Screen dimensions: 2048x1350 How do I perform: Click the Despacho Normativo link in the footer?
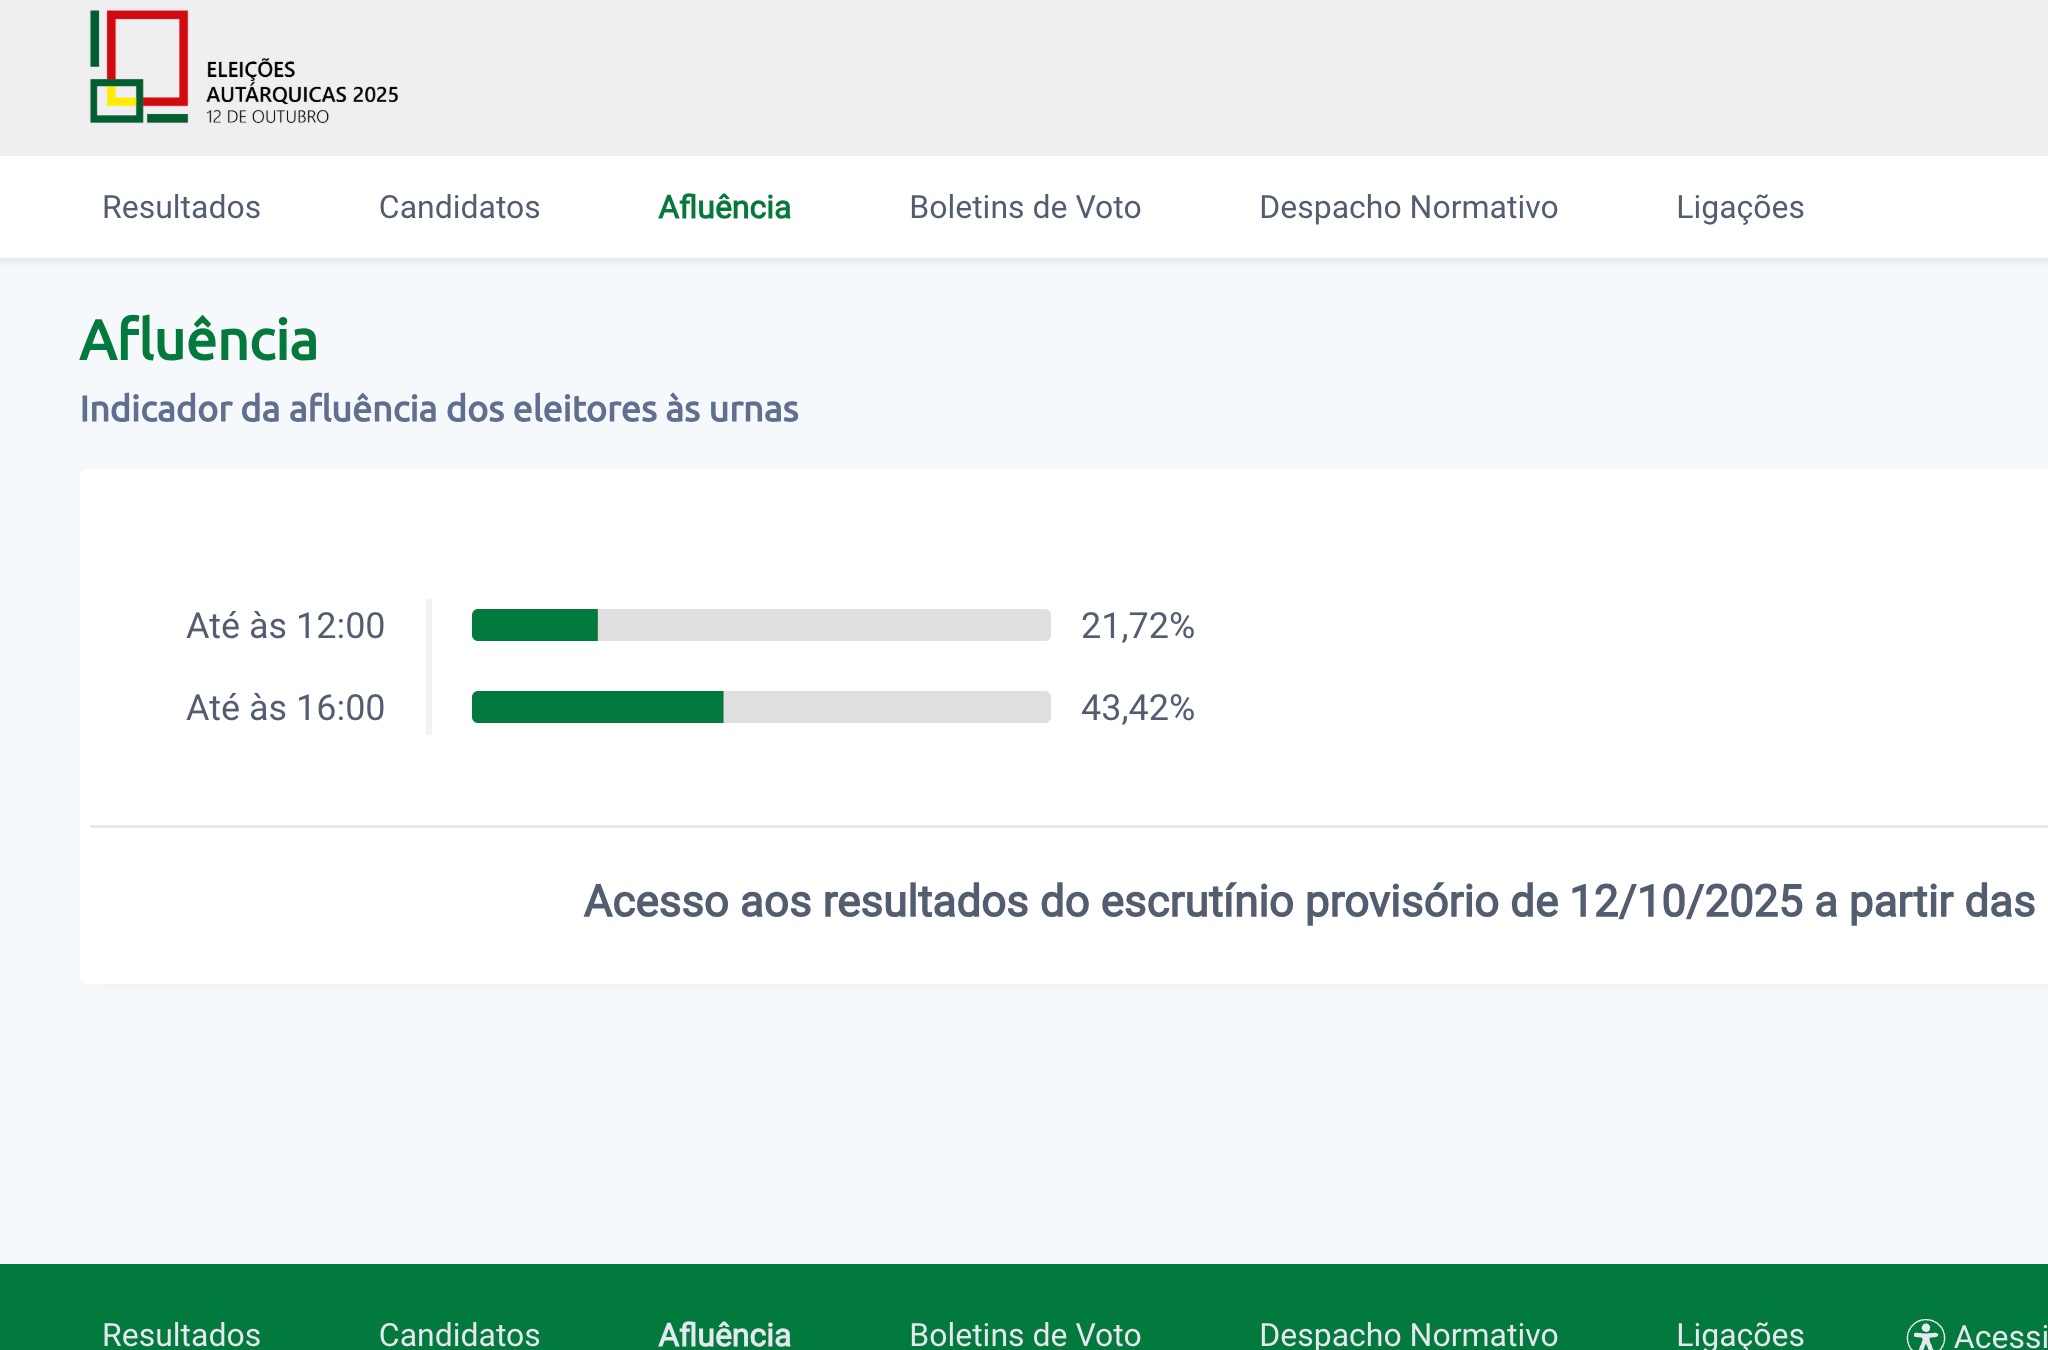click(1408, 1334)
